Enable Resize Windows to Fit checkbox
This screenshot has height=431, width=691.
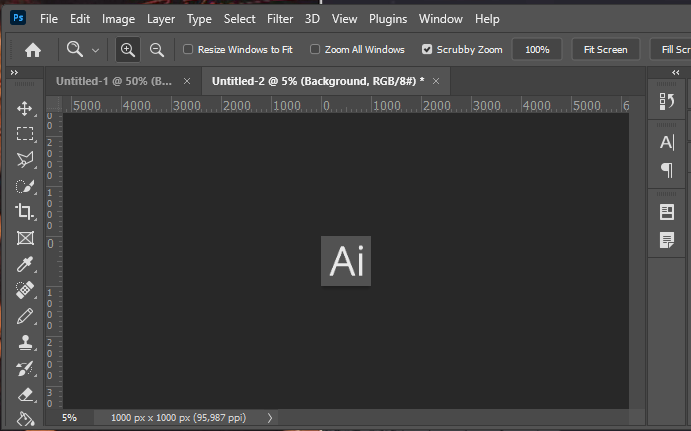[x=188, y=49]
